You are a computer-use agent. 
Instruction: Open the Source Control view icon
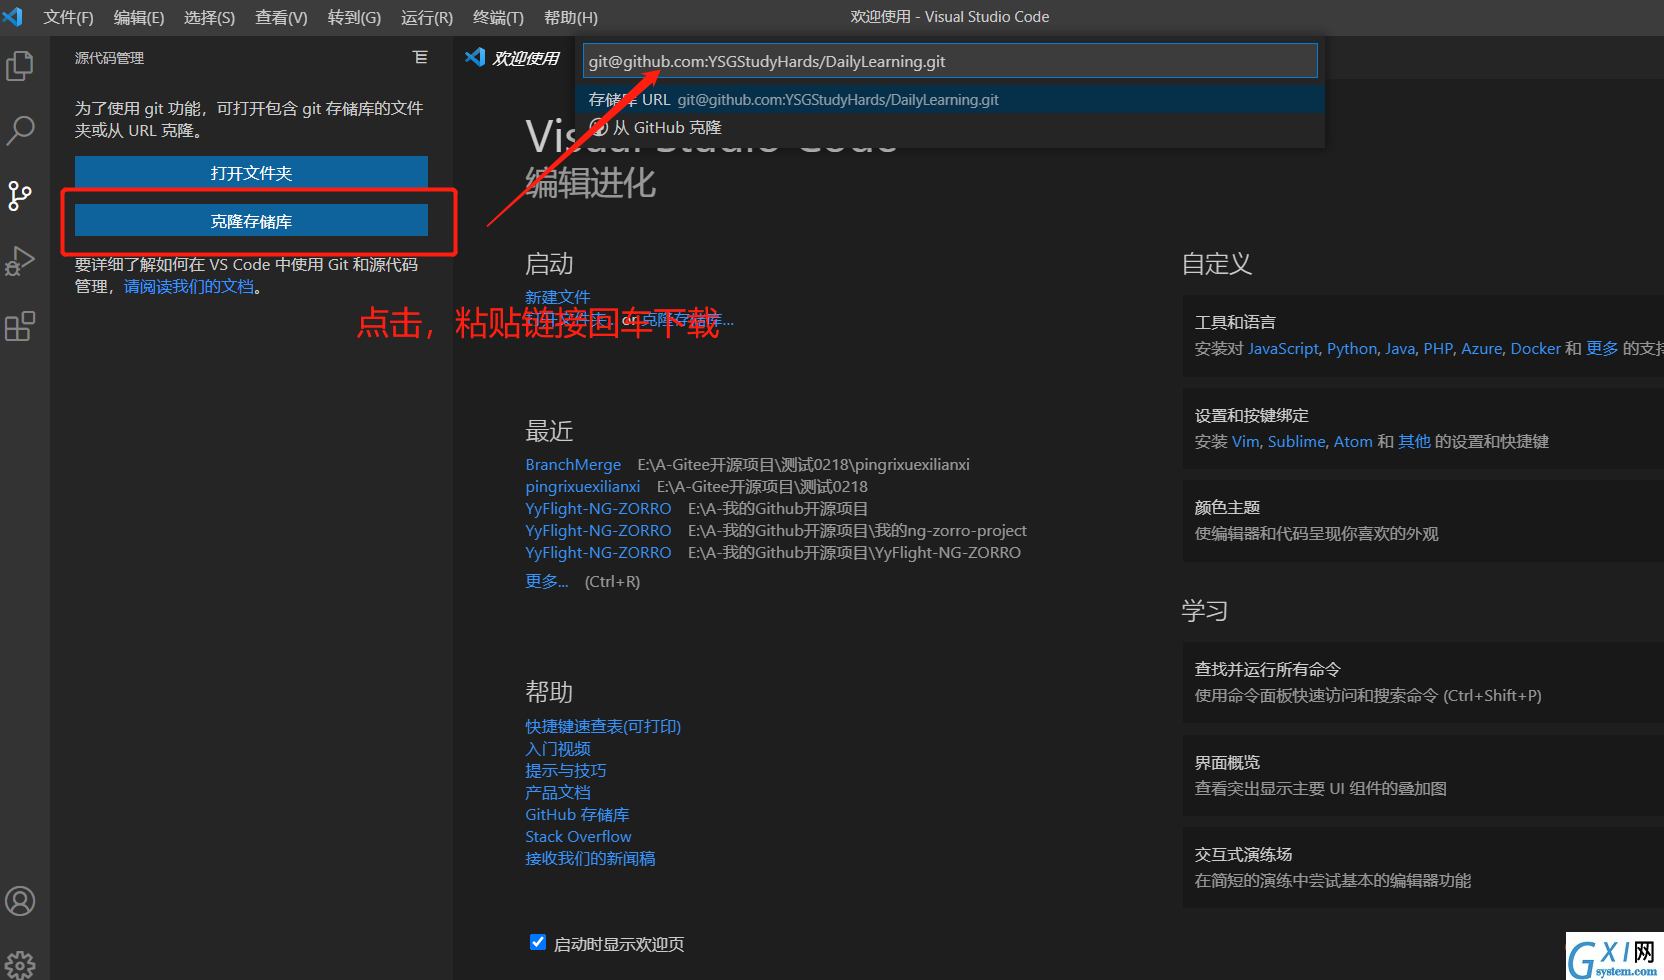pyautogui.click(x=20, y=196)
